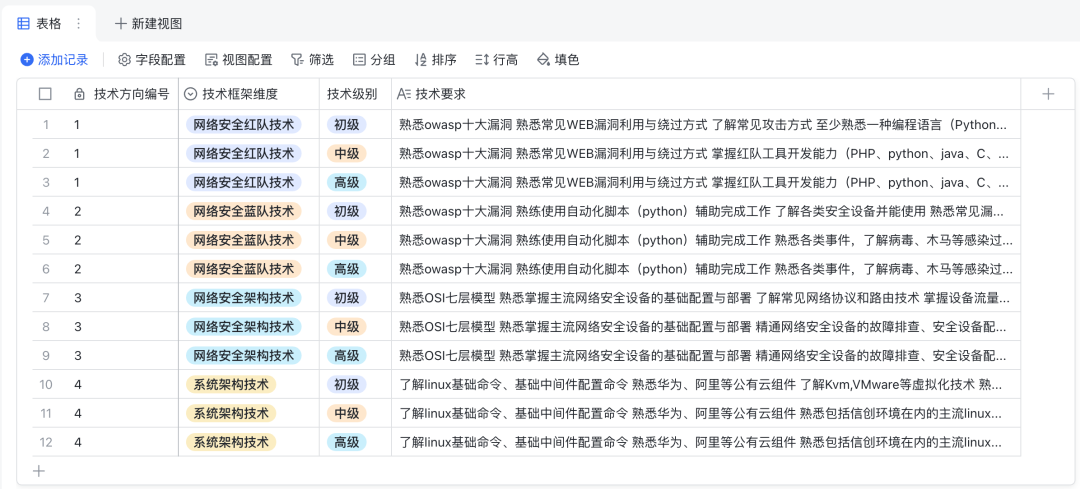Image resolution: width=1080 pixels, height=489 pixels.
Task: Click 高级 tag in row 12
Action: tap(347, 442)
